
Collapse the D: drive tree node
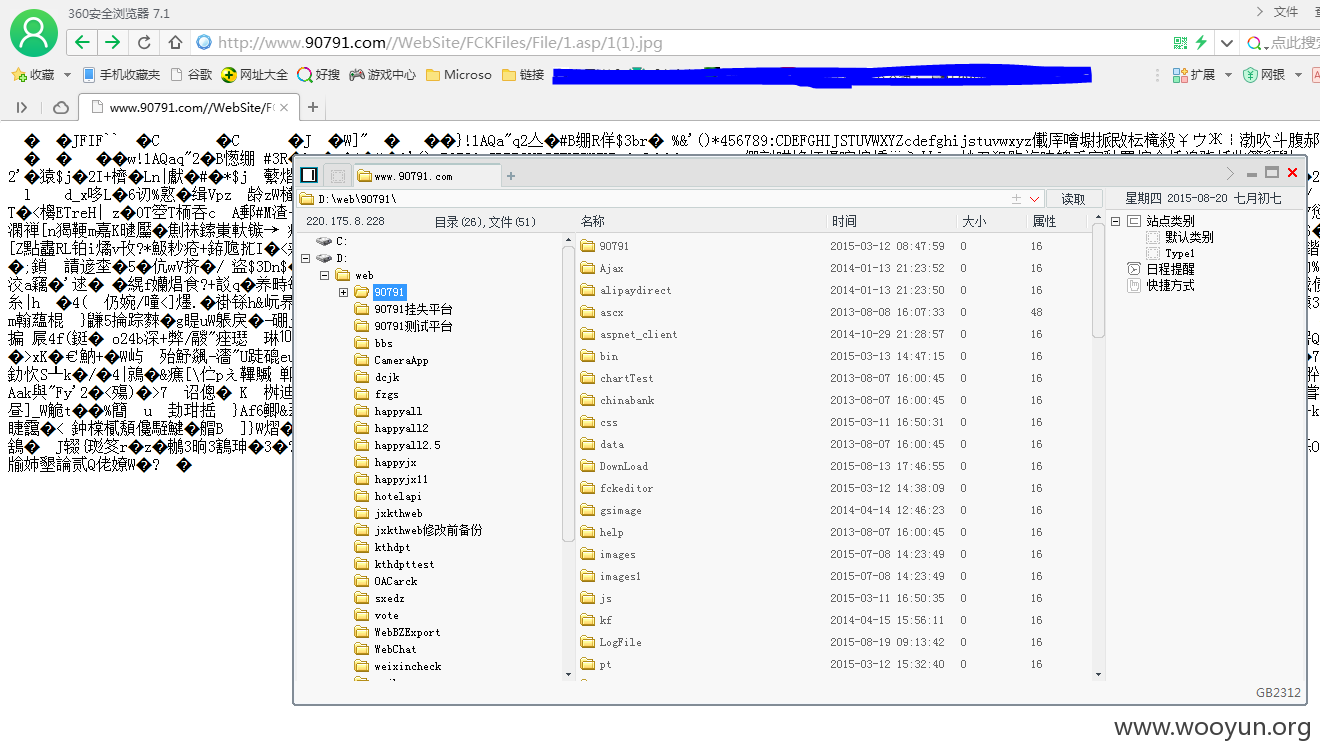click(x=305, y=258)
